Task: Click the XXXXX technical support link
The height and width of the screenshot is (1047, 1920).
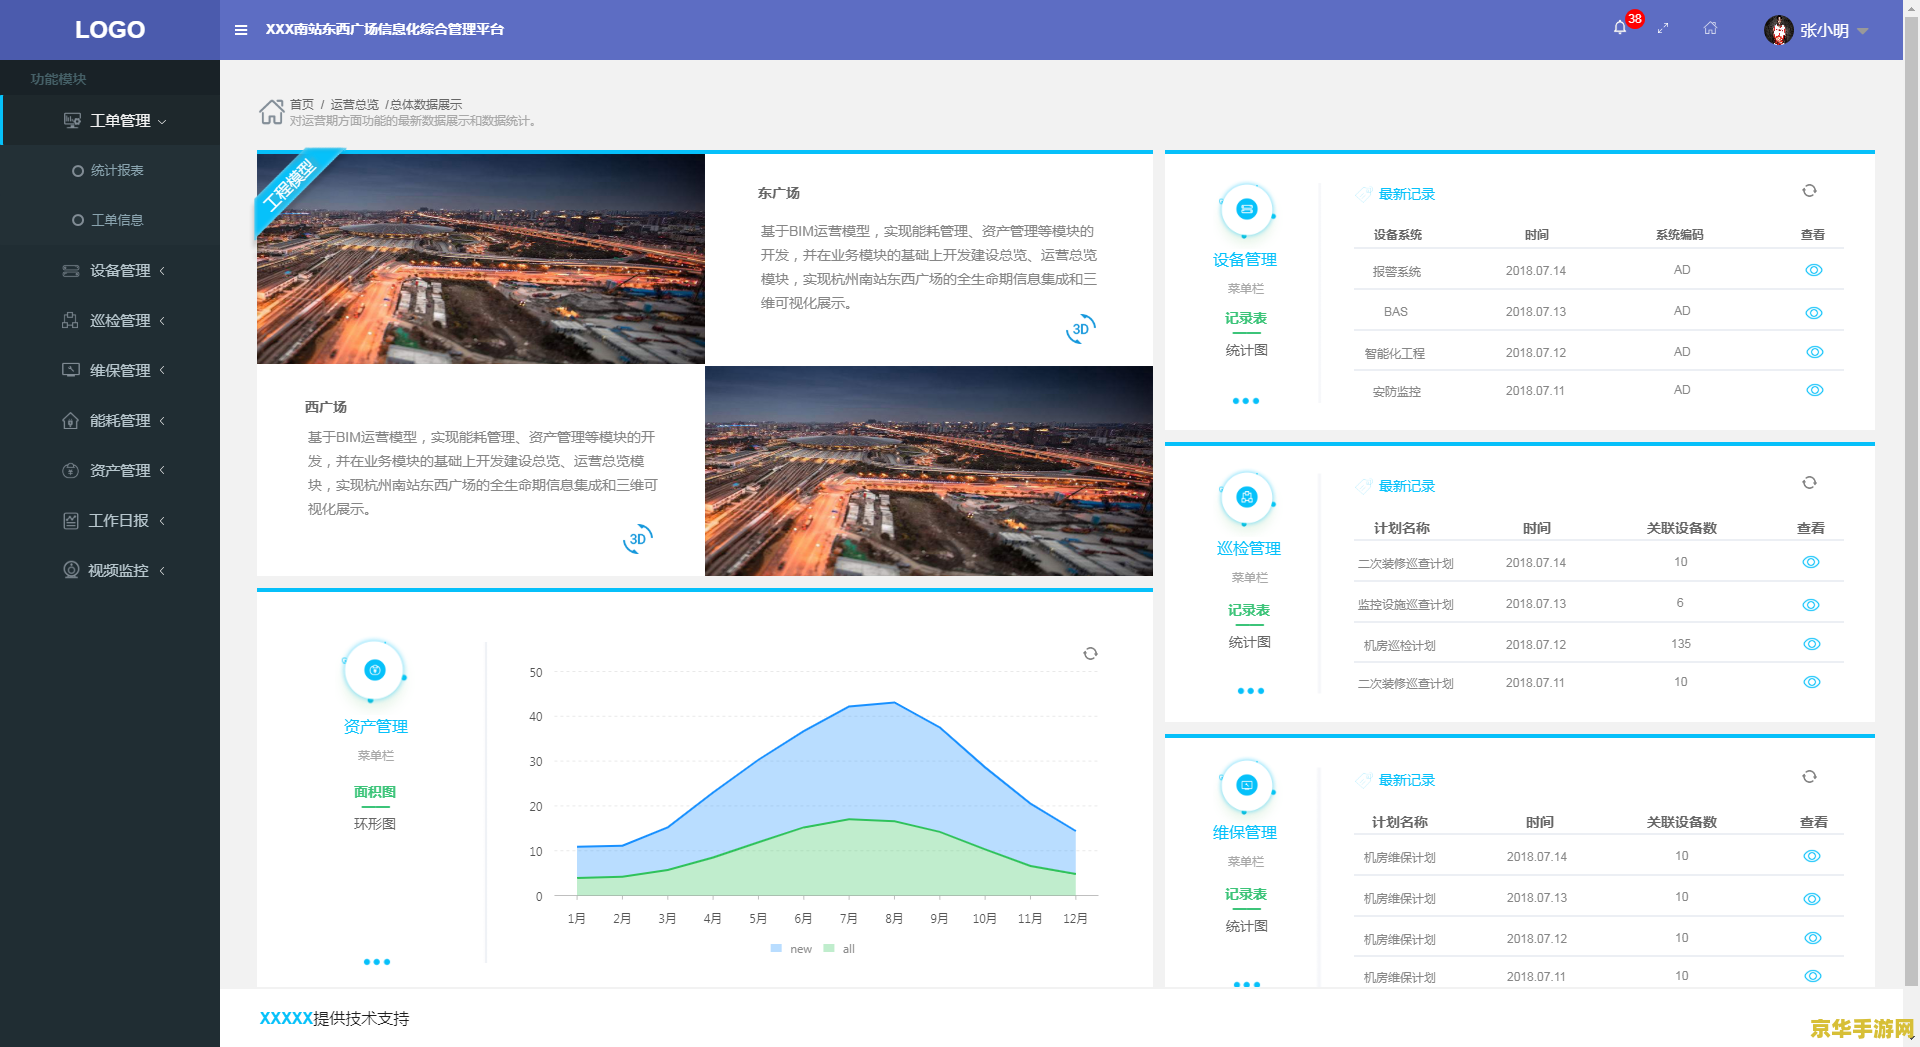Action: (x=286, y=1018)
